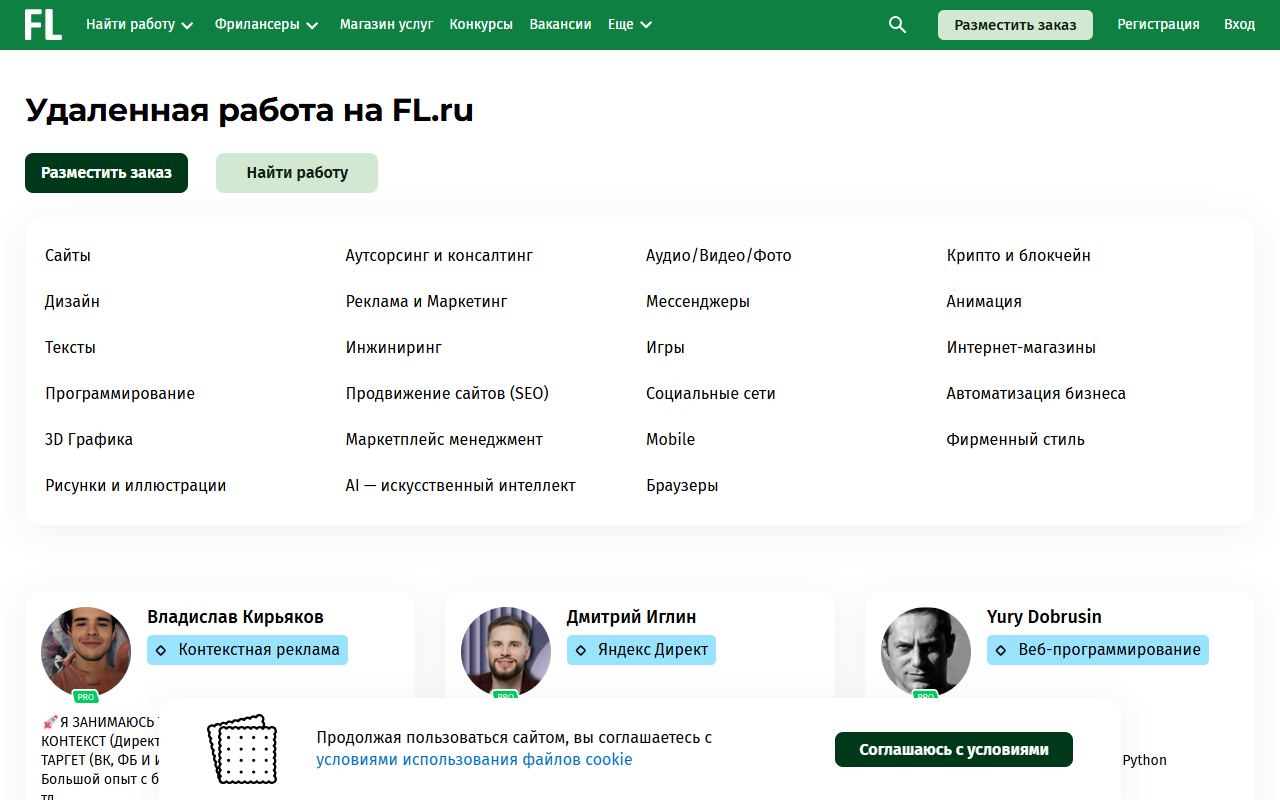Open the Программирование category
Screen dimensions: 1280x800
point(120,394)
